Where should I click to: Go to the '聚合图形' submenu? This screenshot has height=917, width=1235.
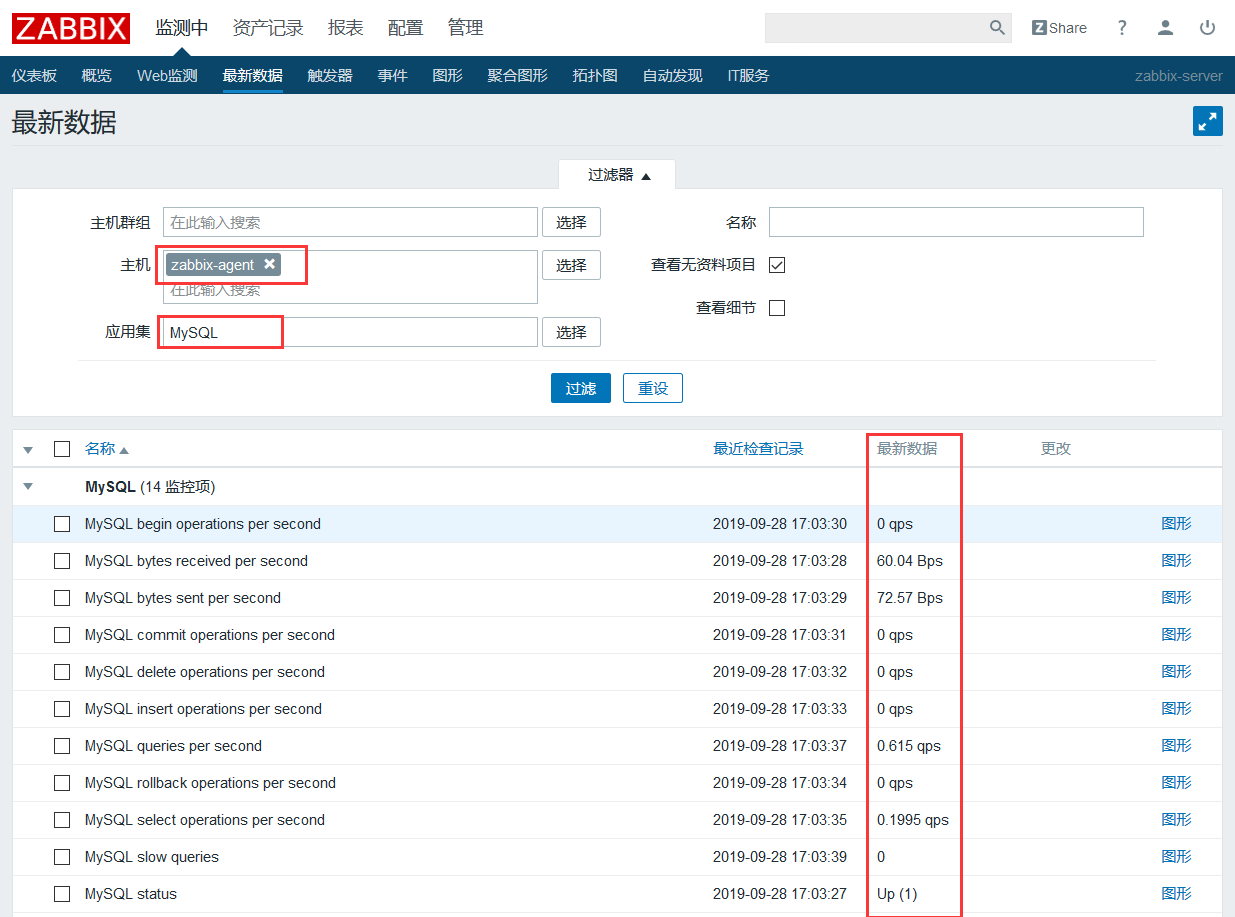pos(518,75)
